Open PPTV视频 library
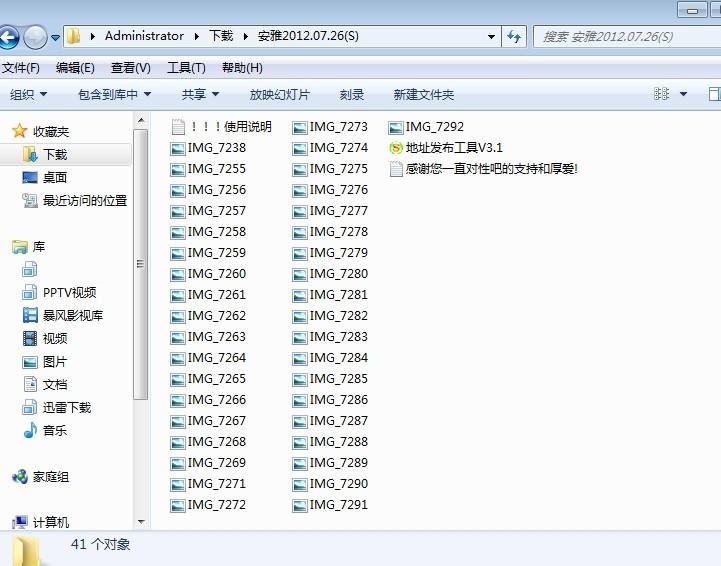The image size is (721, 566). click(x=69, y=292)
